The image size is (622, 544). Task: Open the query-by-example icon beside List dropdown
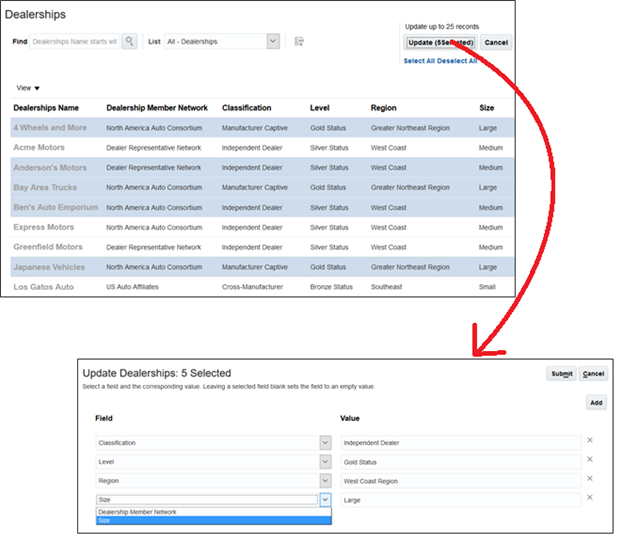pos(299,41)
